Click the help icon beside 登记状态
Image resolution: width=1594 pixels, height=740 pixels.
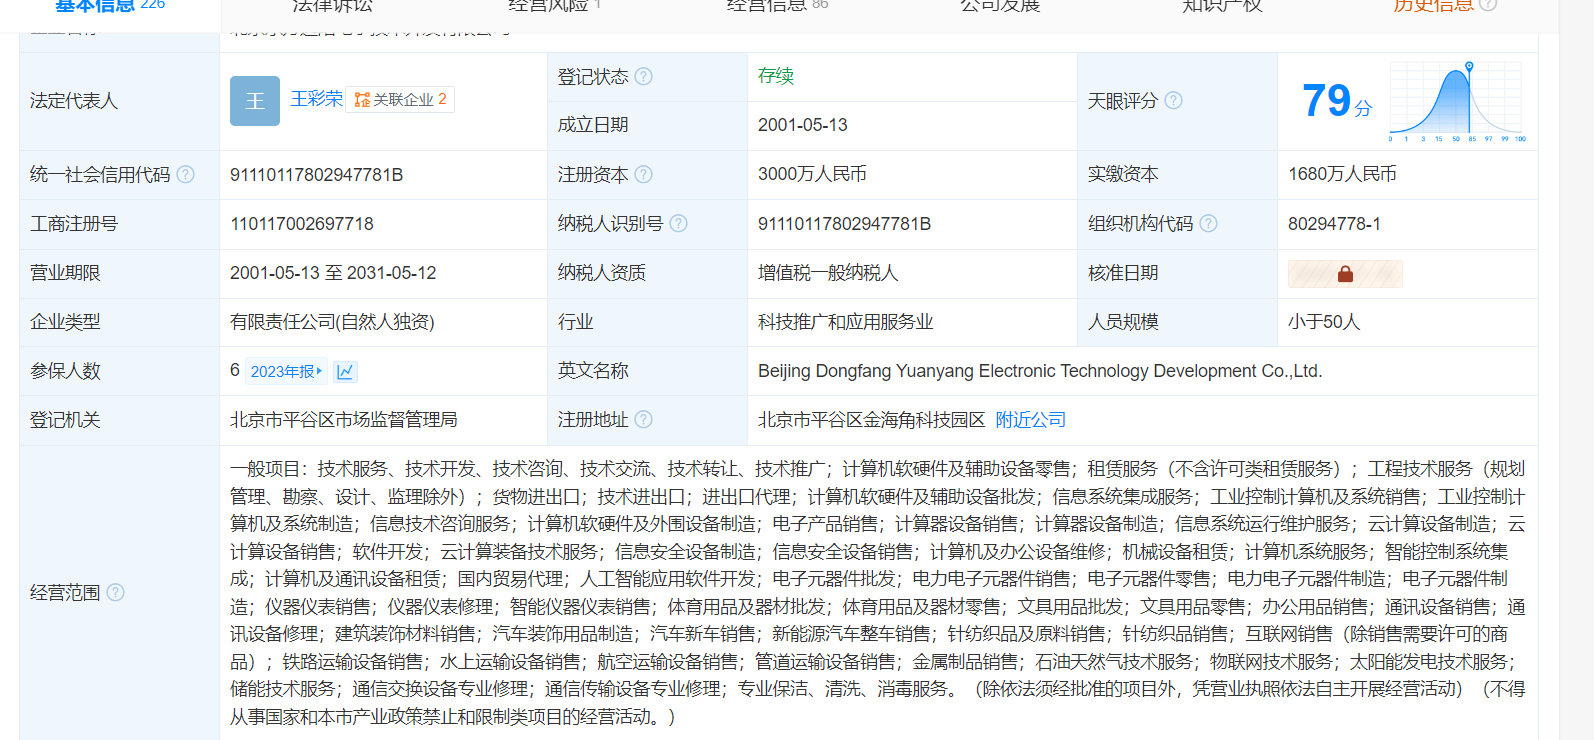point(644,76)
